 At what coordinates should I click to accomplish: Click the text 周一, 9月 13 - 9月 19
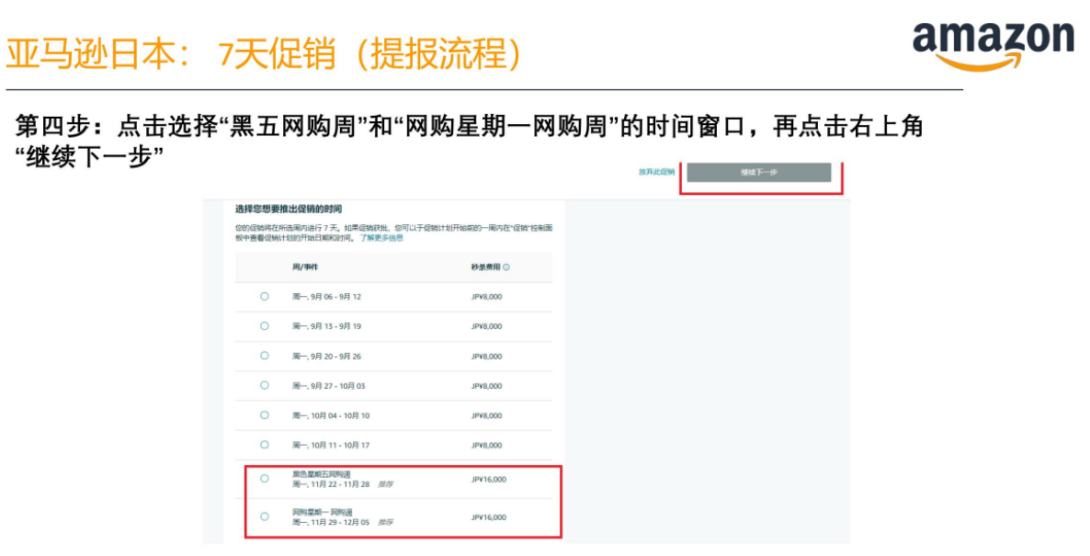coord(327,327)
